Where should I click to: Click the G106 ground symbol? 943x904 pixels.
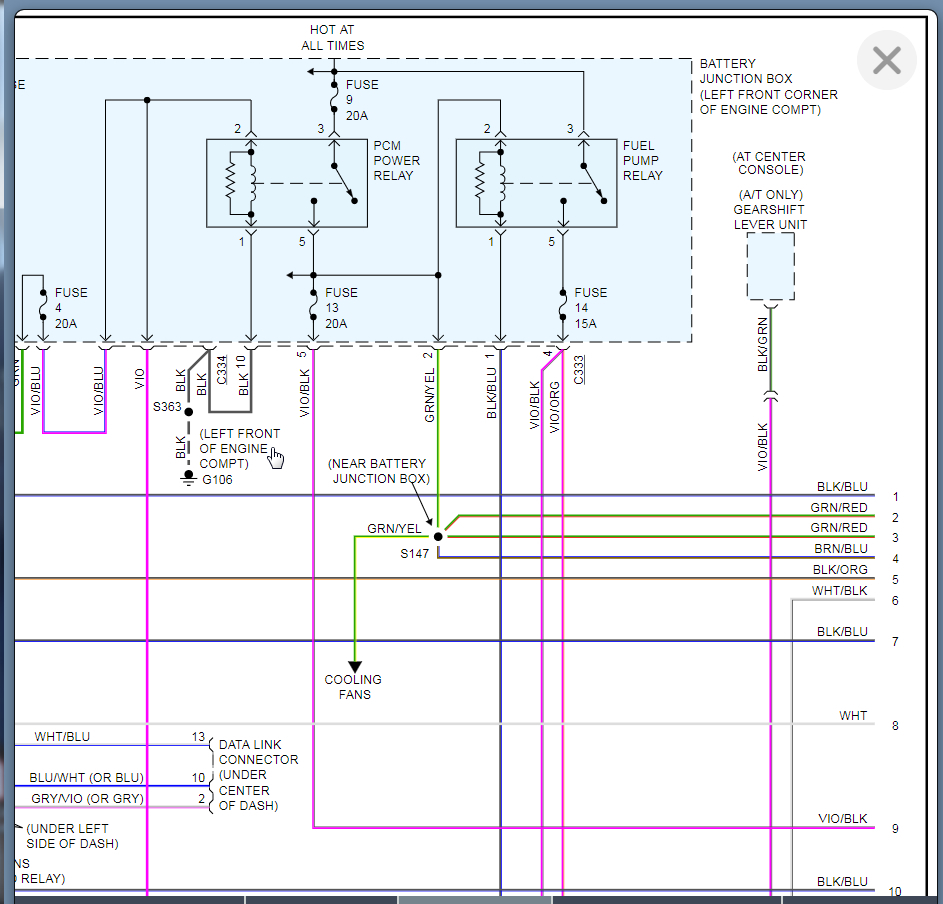pyautogui.click(x=188, y=478)
